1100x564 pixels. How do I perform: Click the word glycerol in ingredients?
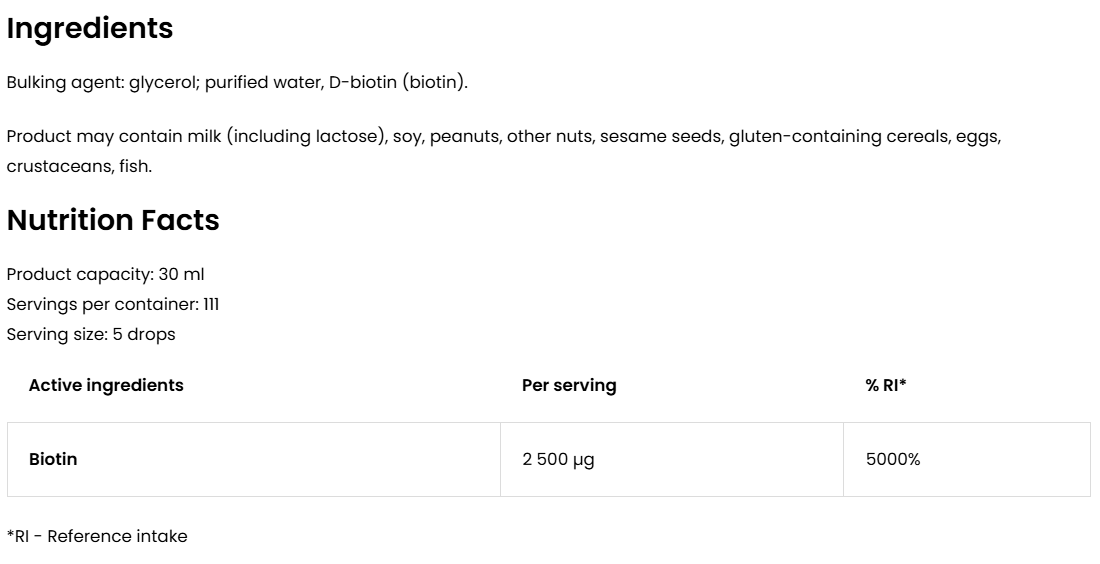(165, 82)
